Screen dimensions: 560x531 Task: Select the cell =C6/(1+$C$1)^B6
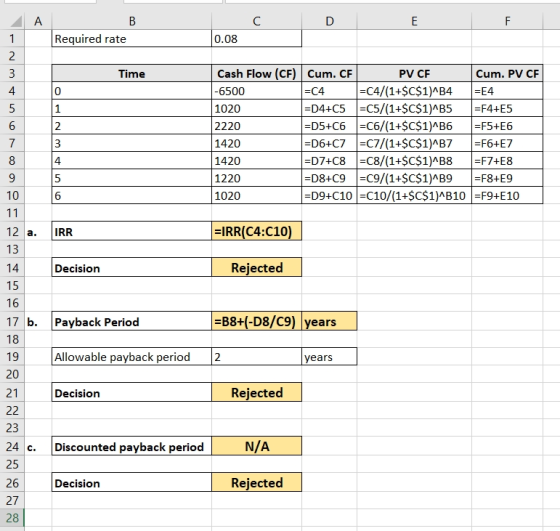pos(414,126)
